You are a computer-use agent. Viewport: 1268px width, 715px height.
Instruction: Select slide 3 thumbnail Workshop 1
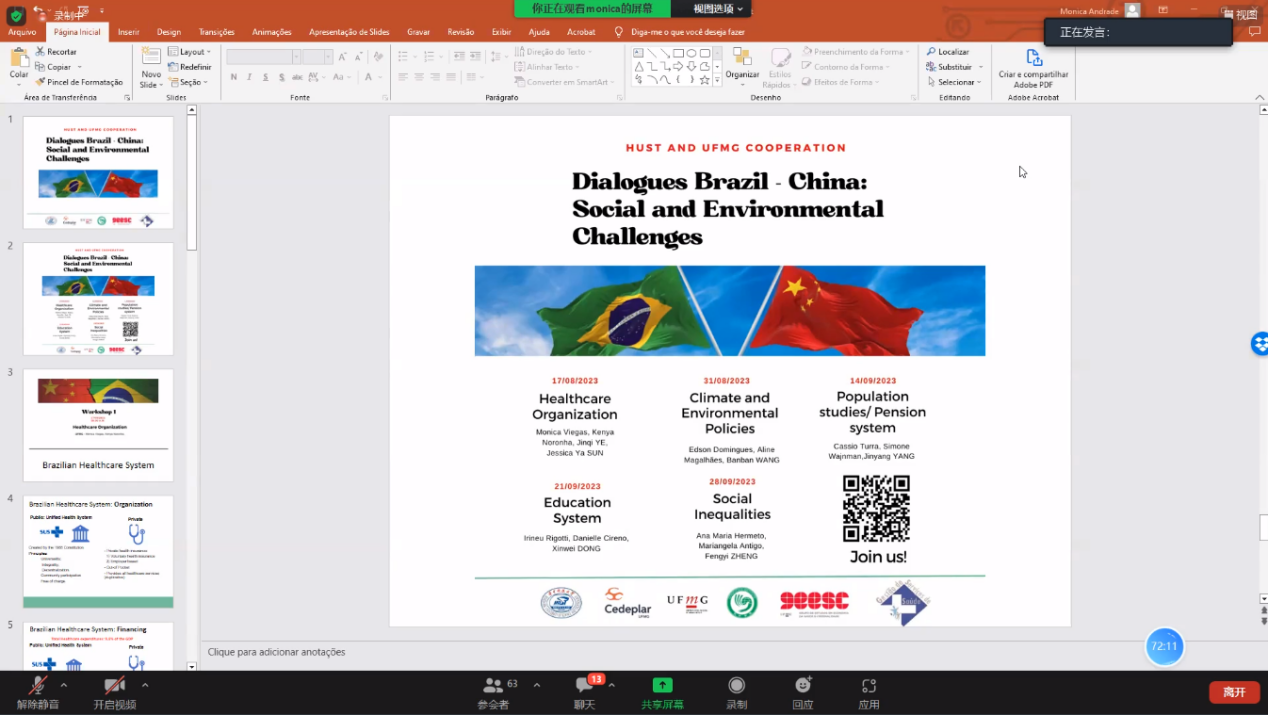[98, 425]
